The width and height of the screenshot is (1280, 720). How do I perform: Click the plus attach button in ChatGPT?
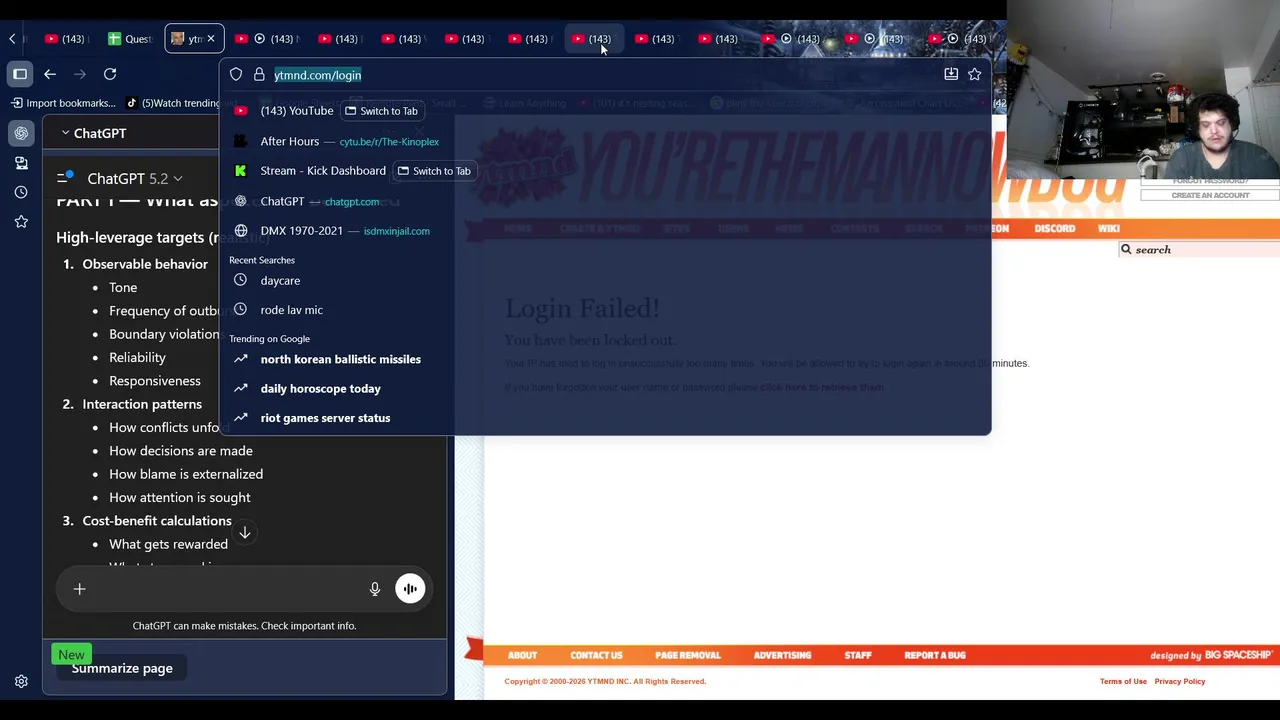coord(80,589)
